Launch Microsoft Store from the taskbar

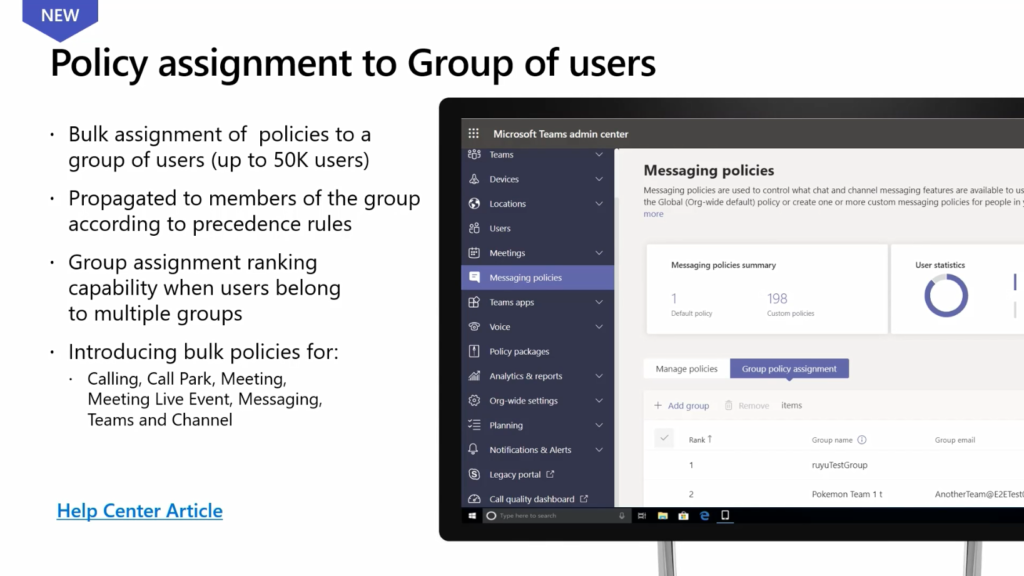tap(684, 516)
